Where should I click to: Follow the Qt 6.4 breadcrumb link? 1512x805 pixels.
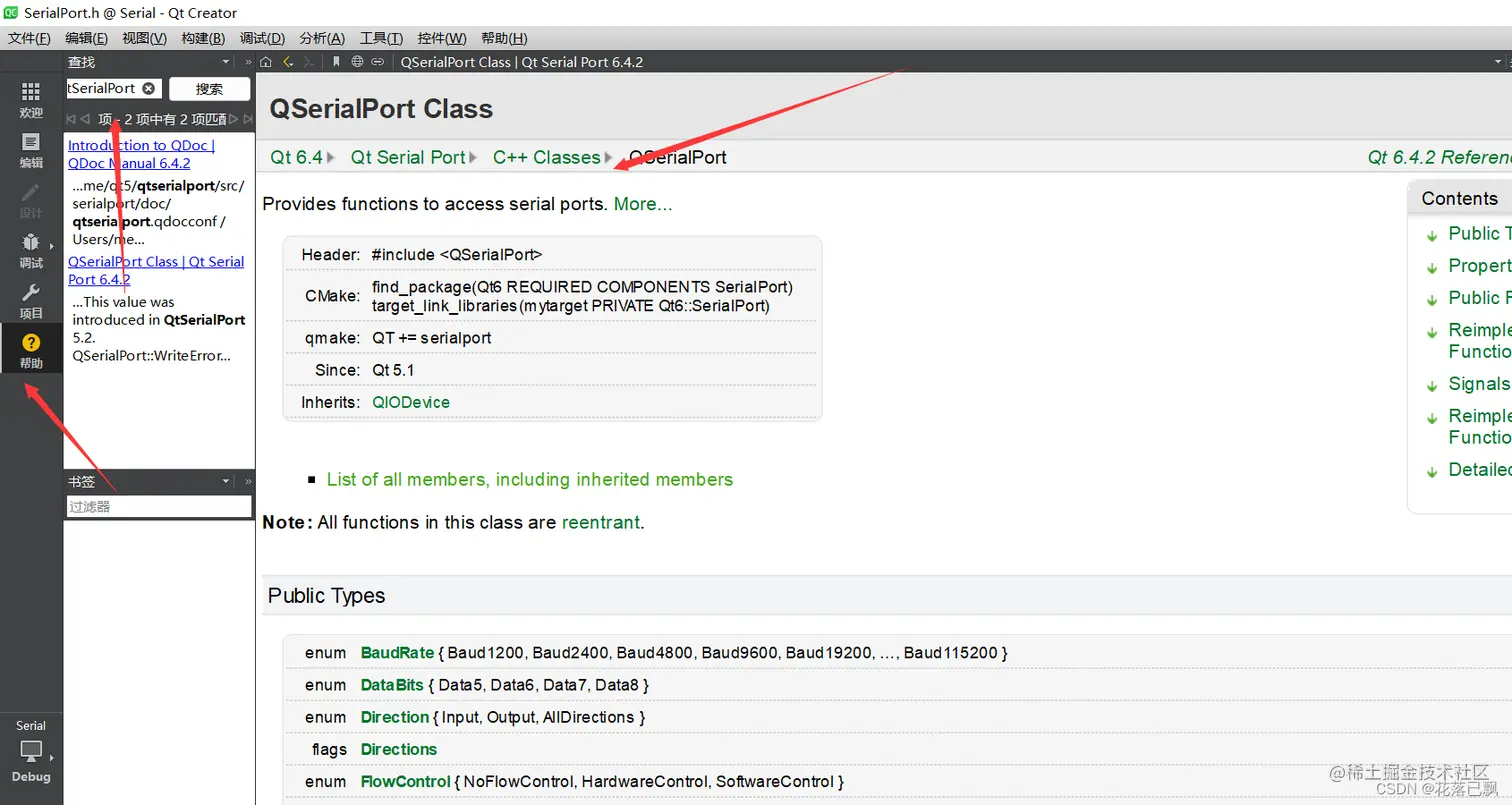click(x=296, y=157)
